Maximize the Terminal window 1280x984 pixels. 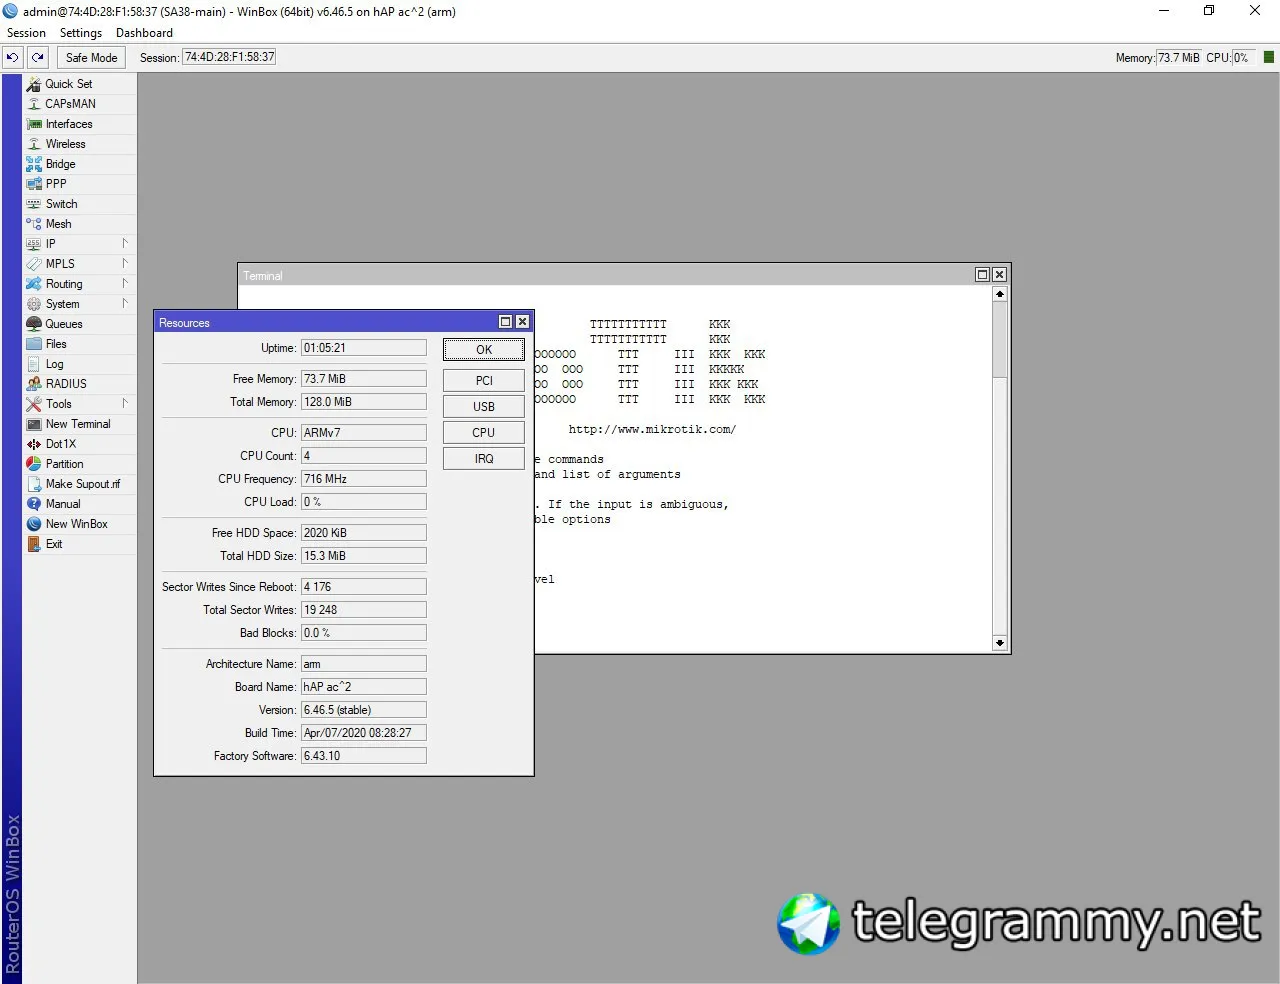pyautogui.click(x=982, y=275)
